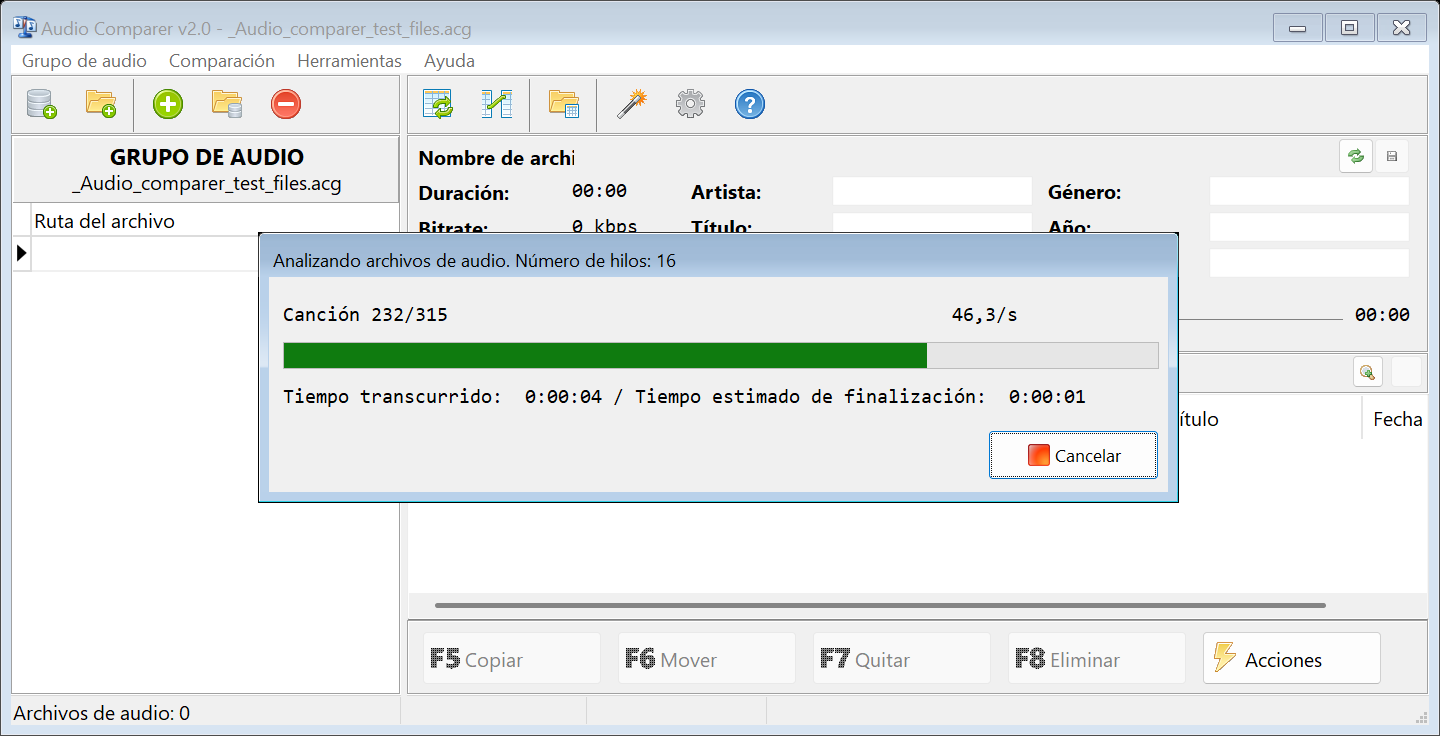Click the Fecha column header
This screenshot has width=1440, height=736.
(x=1397, y=419)
